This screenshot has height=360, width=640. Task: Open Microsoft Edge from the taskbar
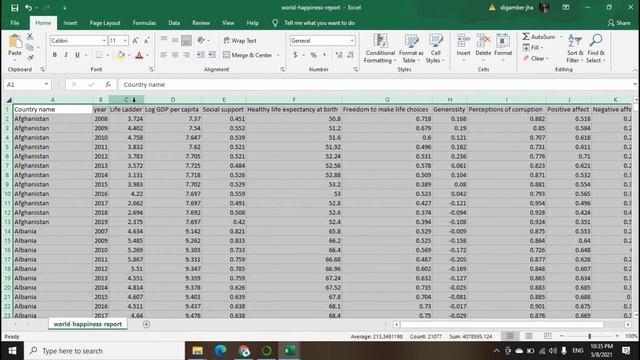tap(220, 351)
